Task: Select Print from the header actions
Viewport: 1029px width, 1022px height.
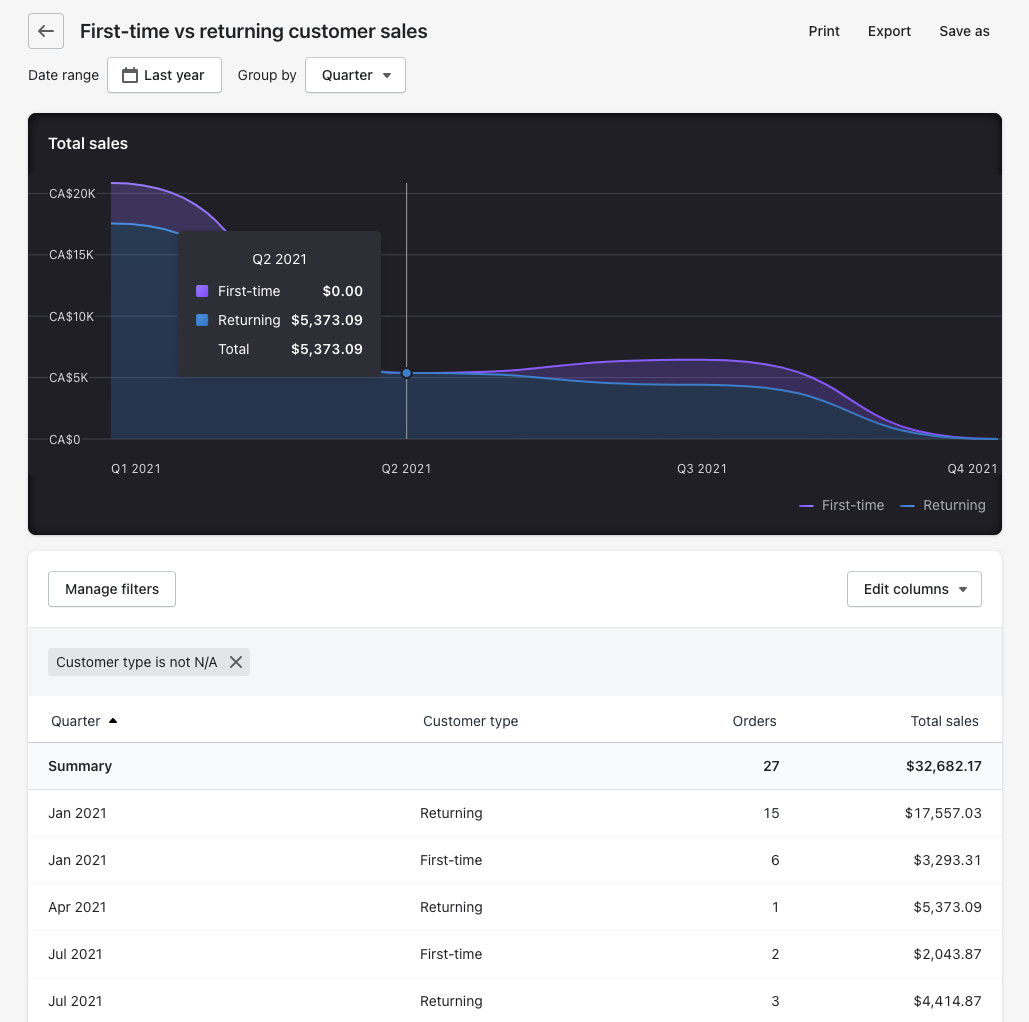Action: coord(823,31)
